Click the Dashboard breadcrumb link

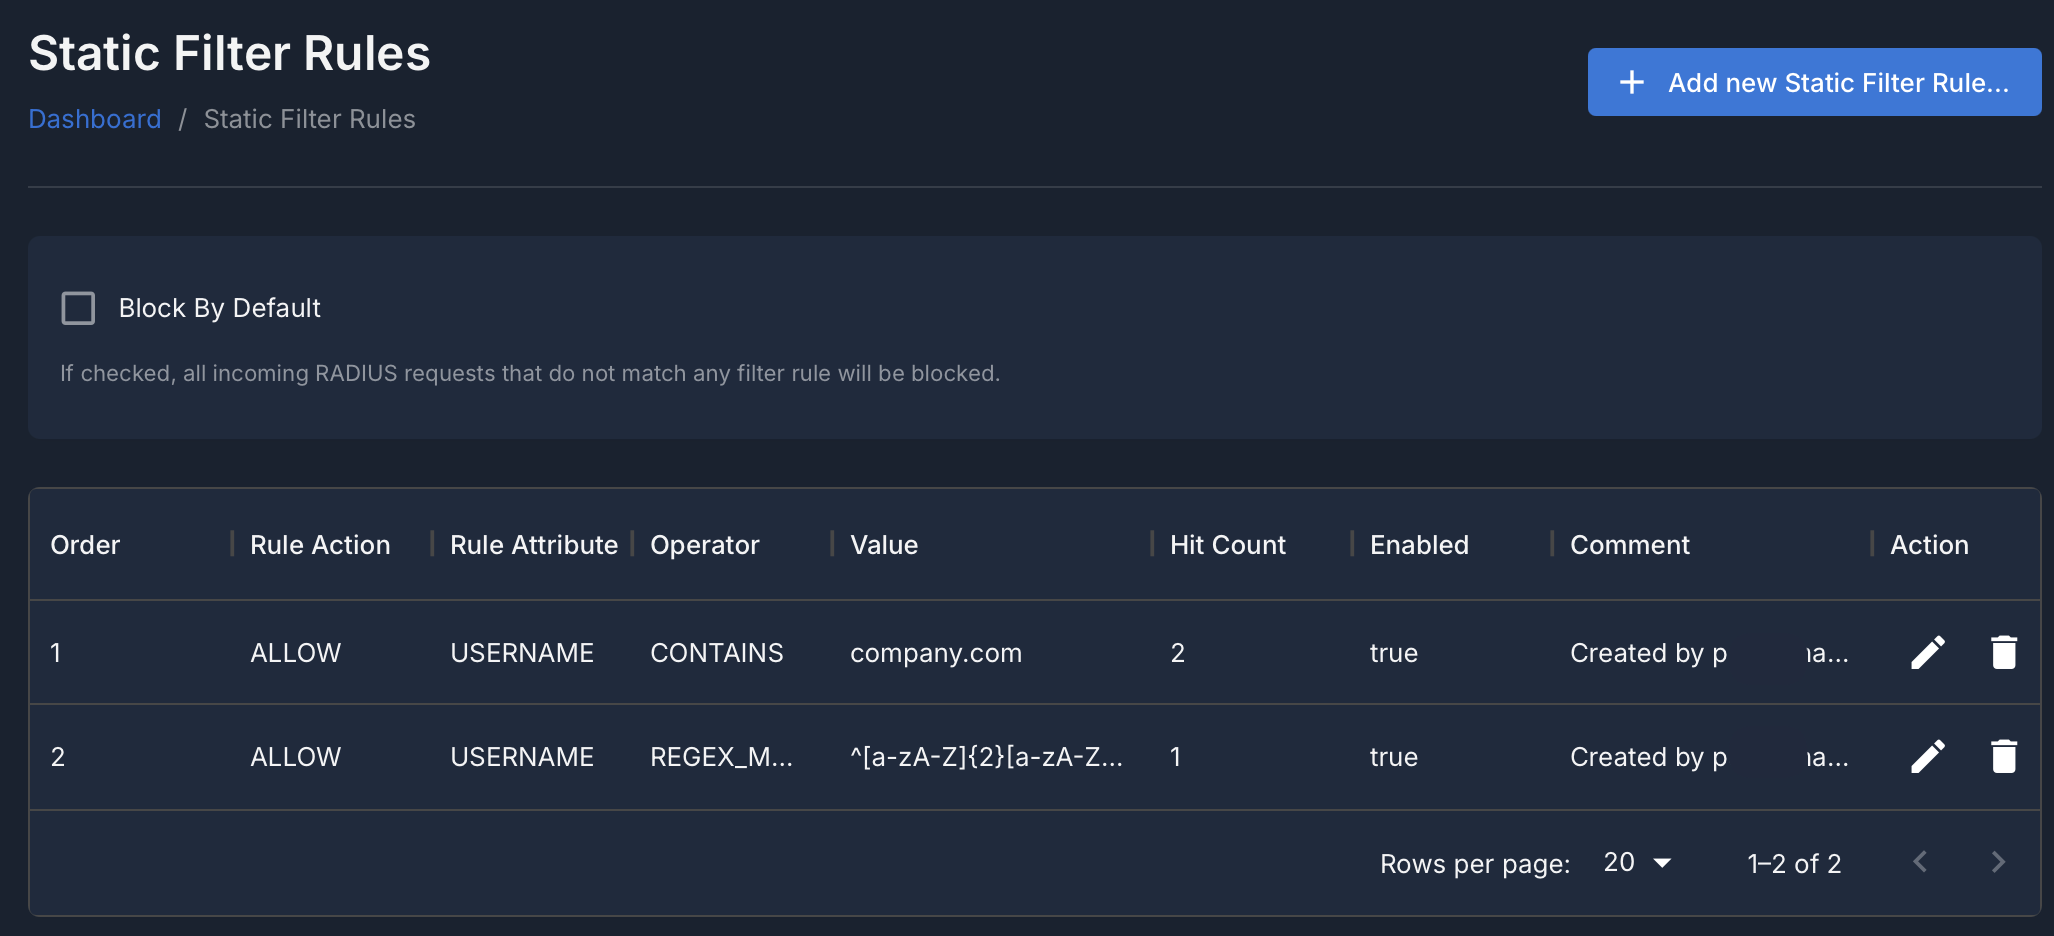pos(95,119)
